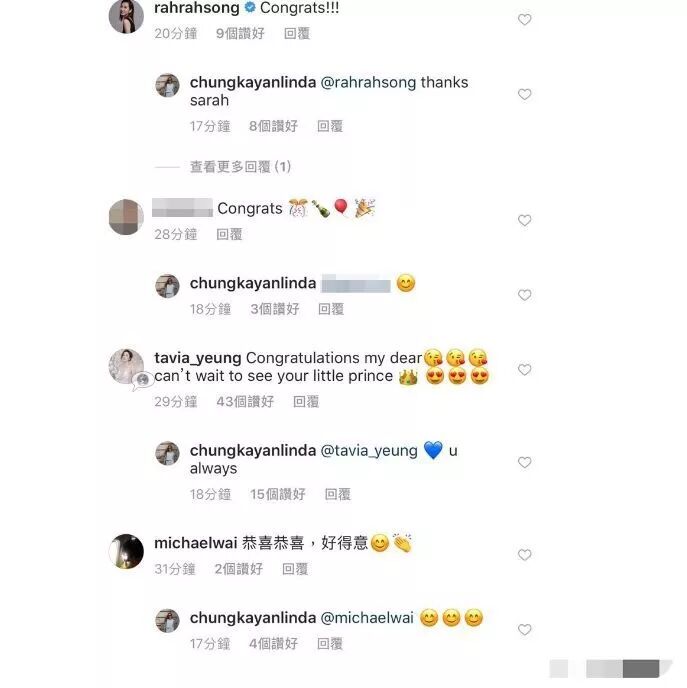Image resolution: width=687 pixels, height=688 pixels.
Task: Like chungkayanlinda's smiley reply to blurred user
Action: tap(525, 295)
